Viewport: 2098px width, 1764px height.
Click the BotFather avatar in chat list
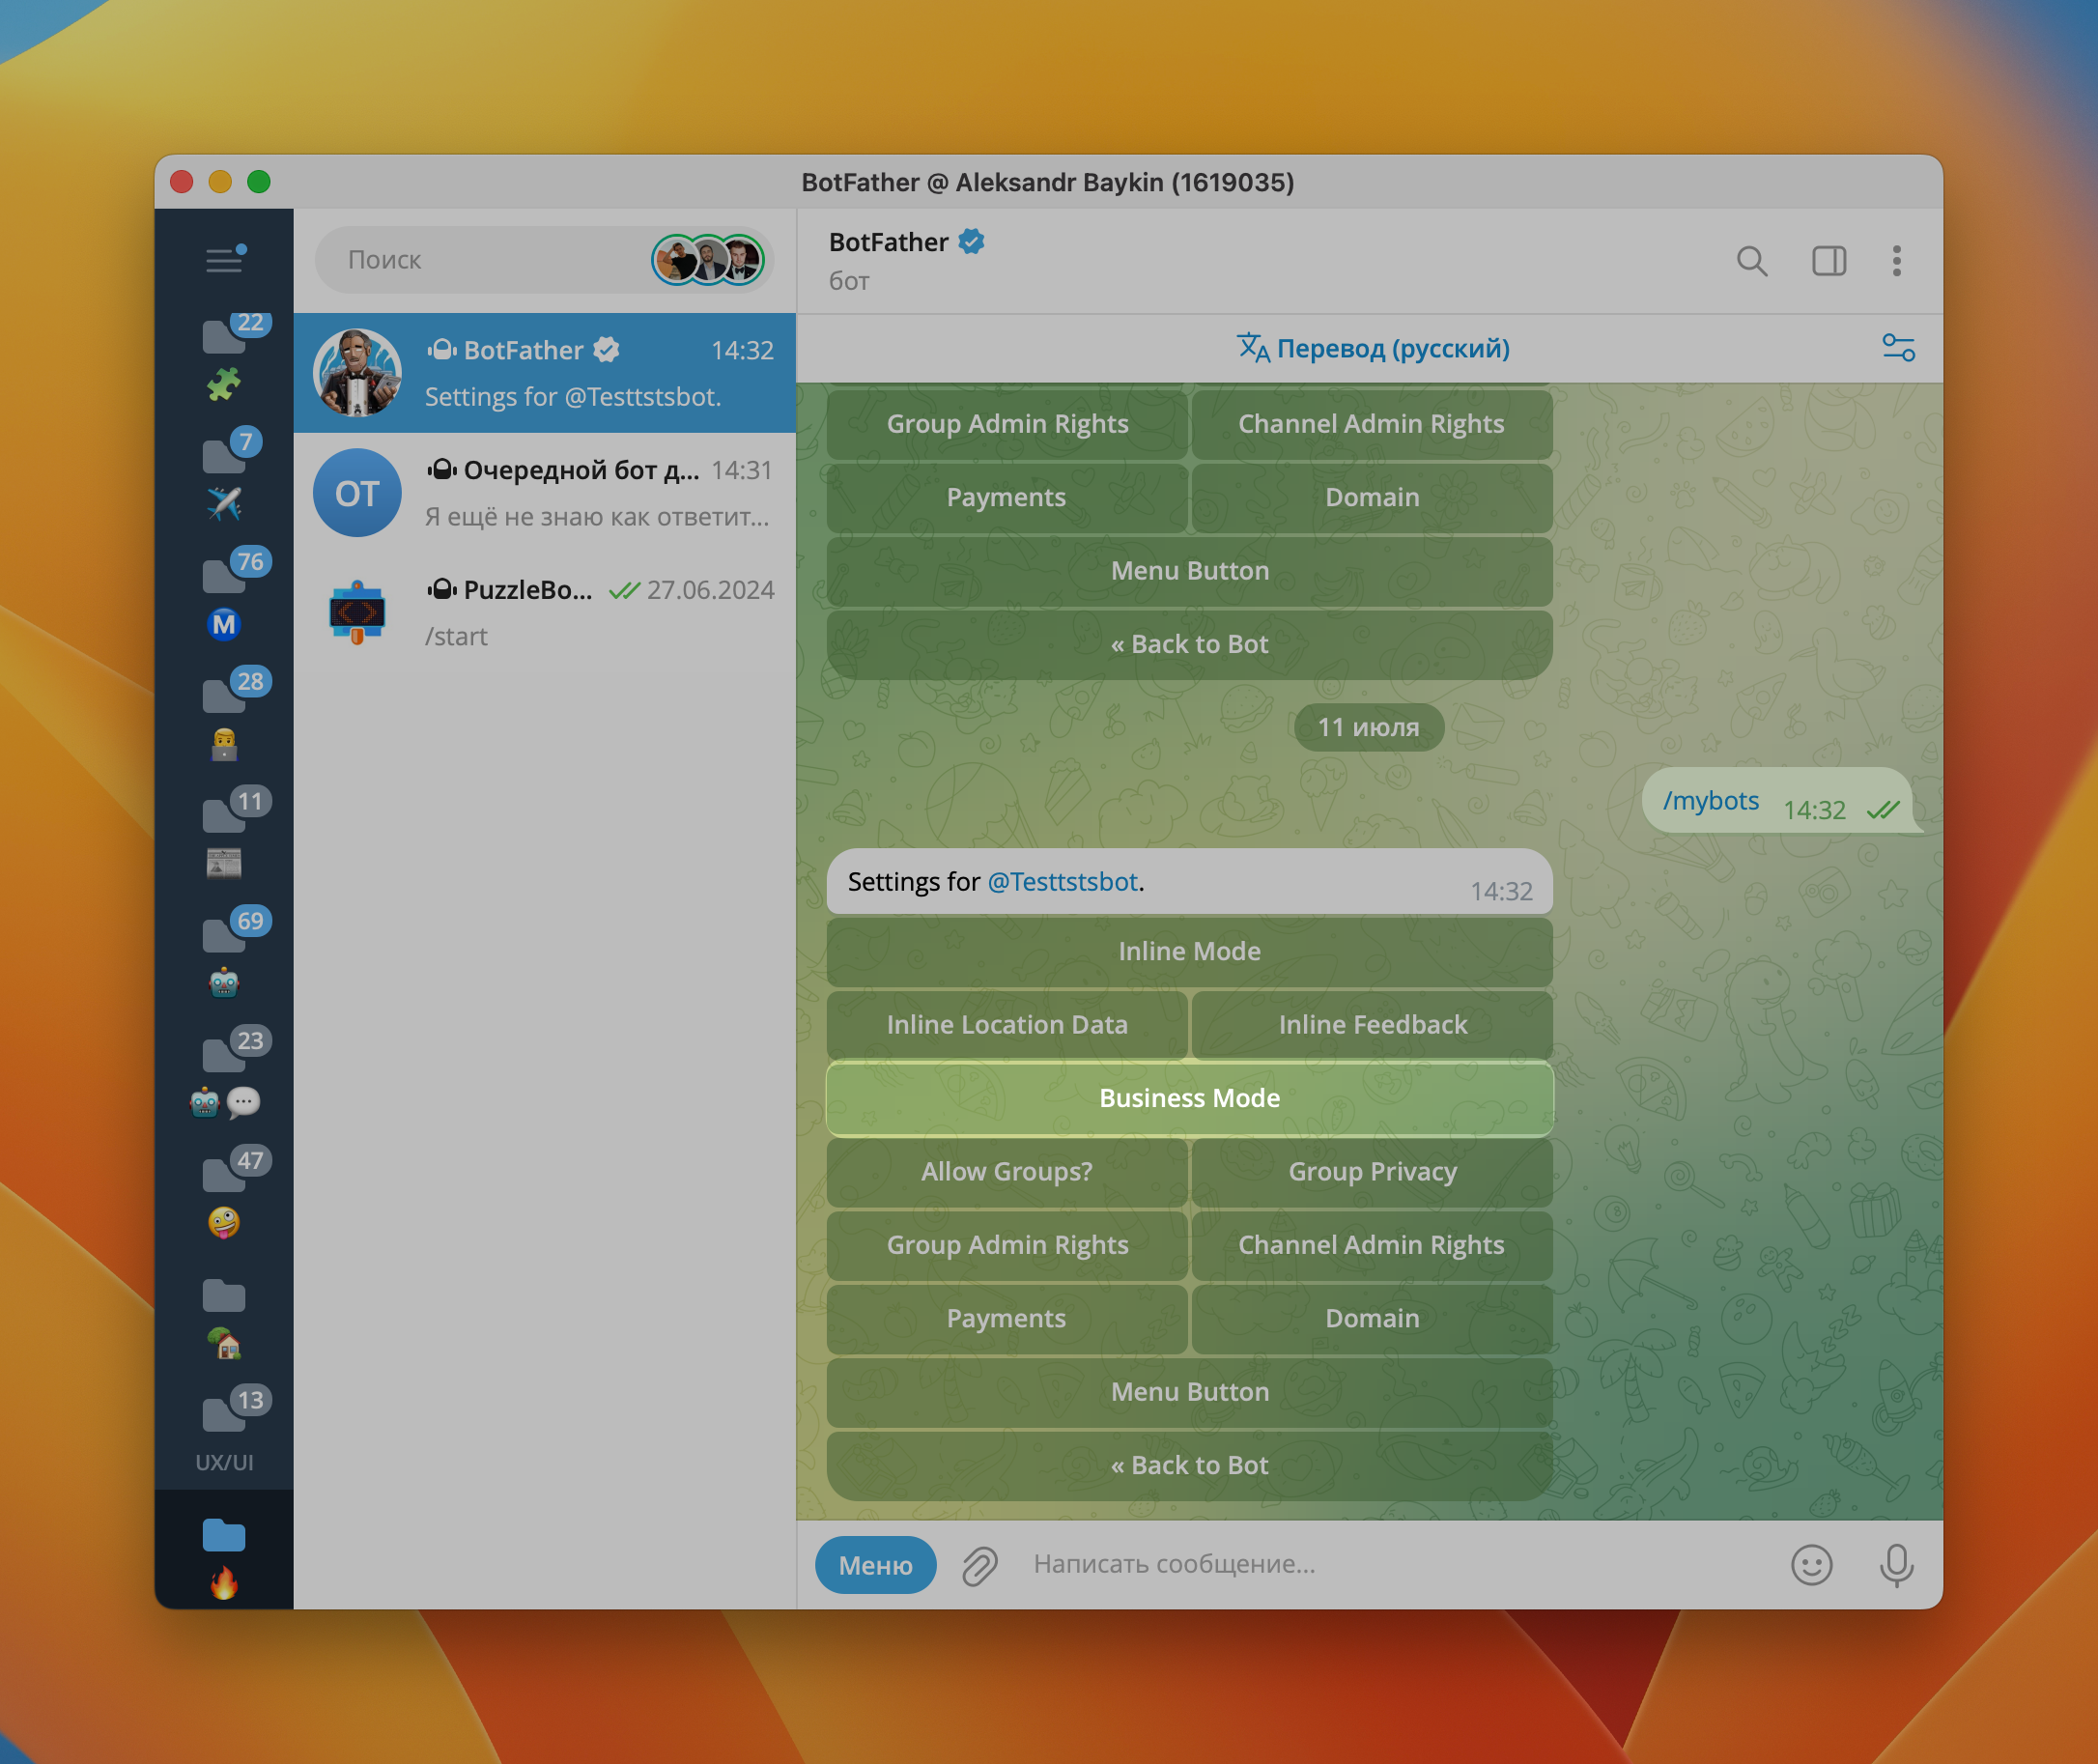357,373
